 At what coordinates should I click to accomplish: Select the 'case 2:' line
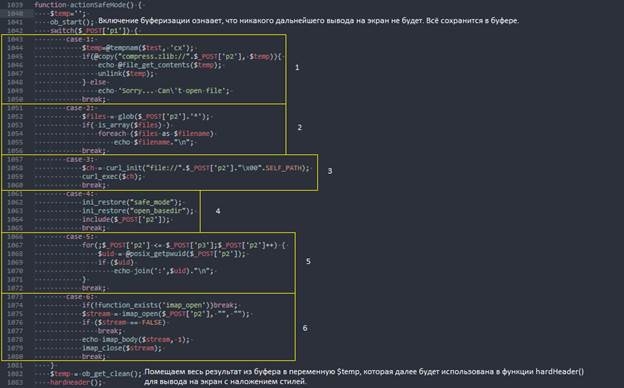pos(81,108)
